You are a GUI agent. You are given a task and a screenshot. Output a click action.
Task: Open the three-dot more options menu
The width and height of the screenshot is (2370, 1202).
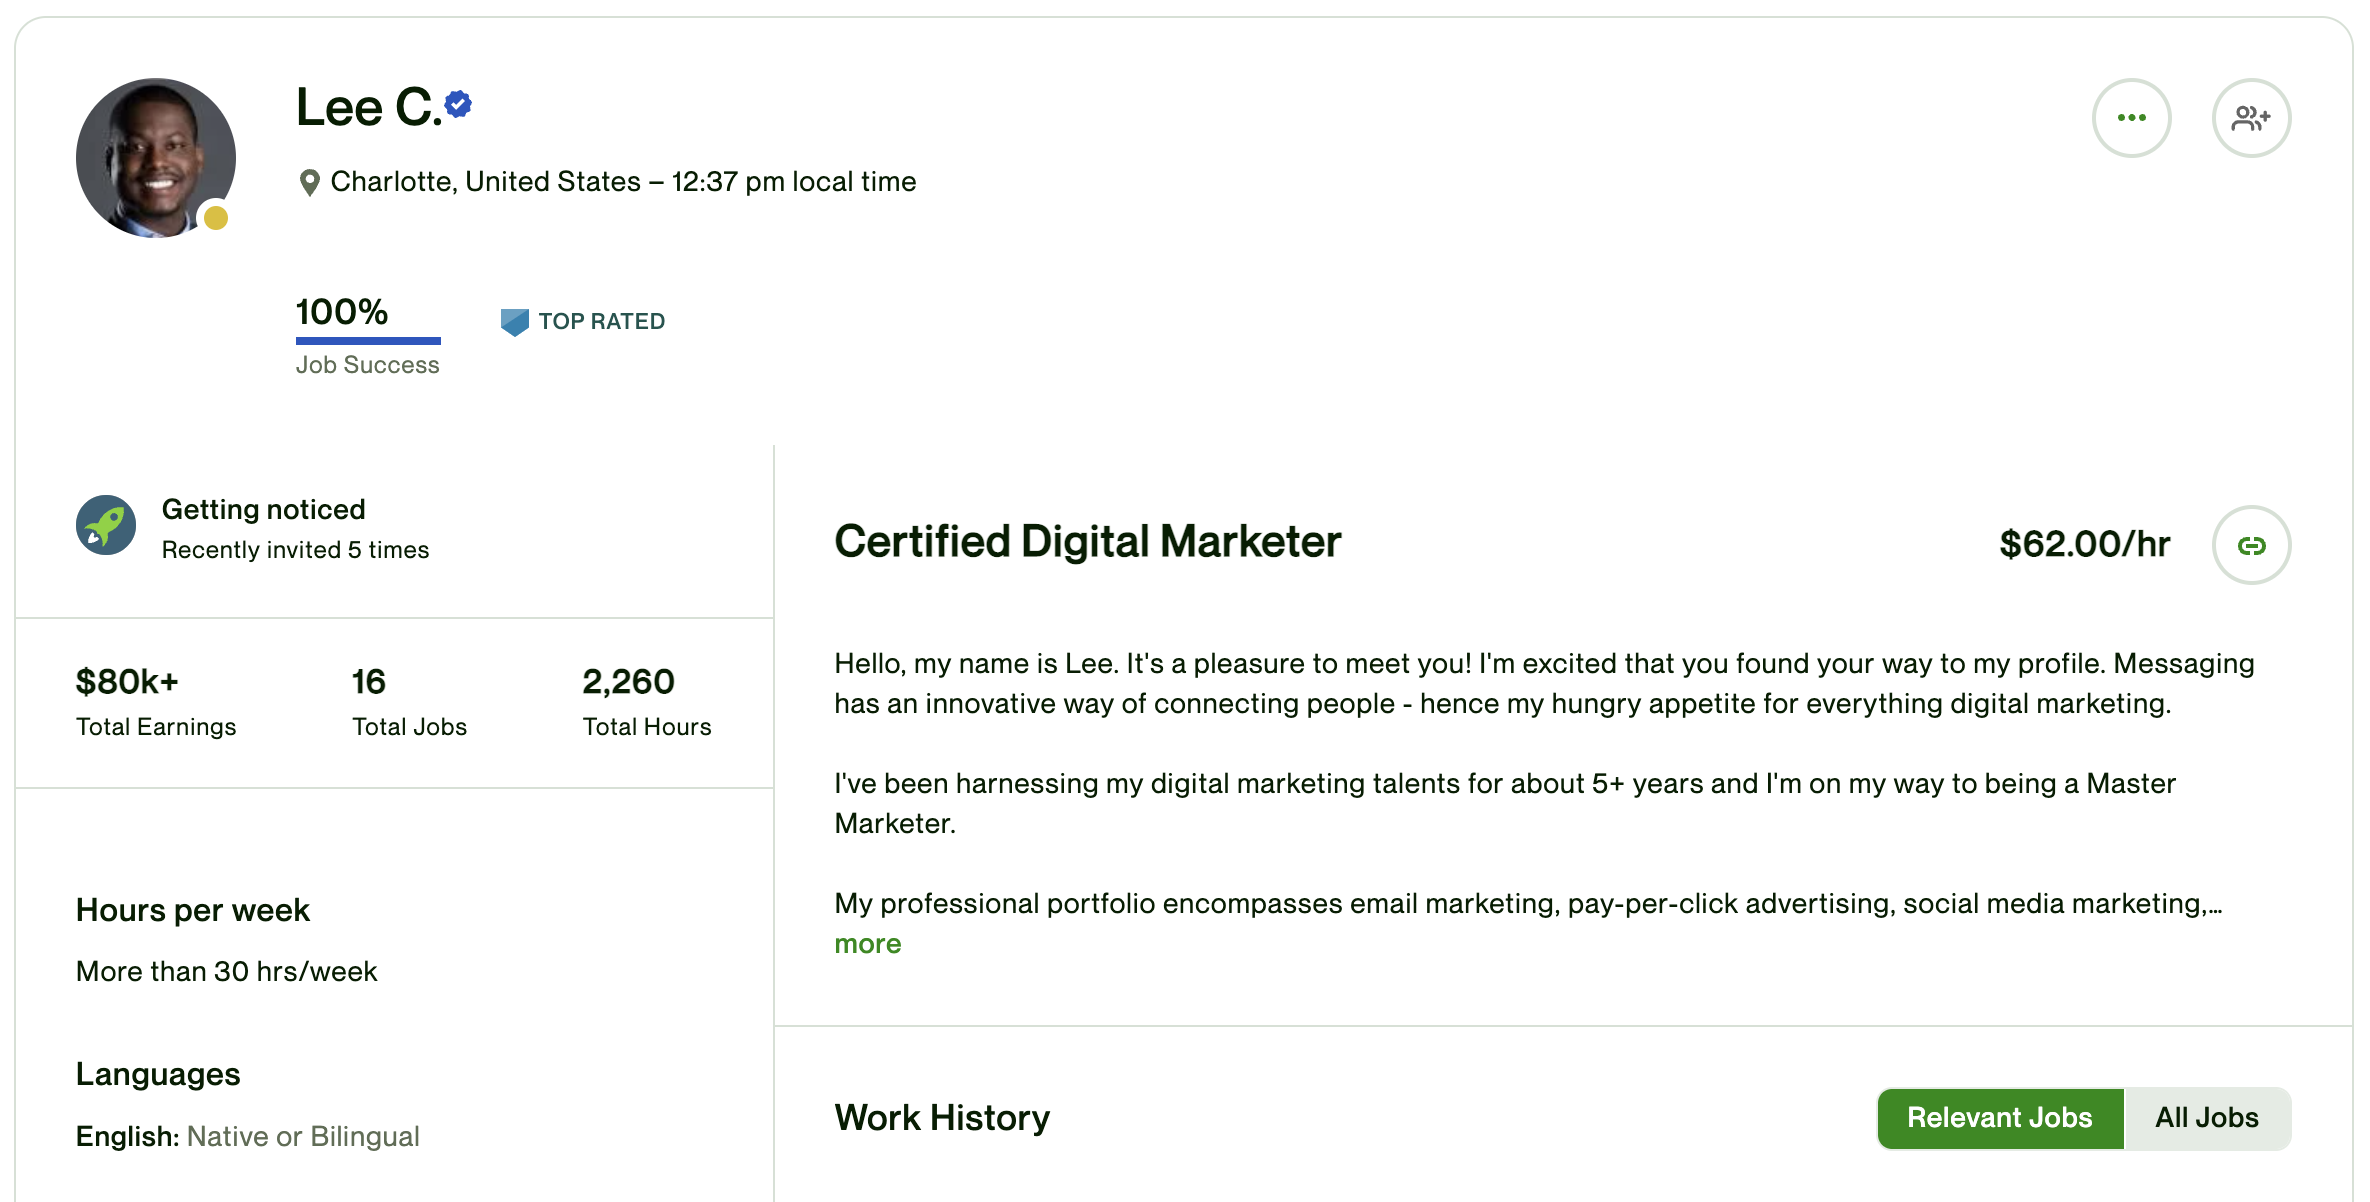click(2131, 118)
